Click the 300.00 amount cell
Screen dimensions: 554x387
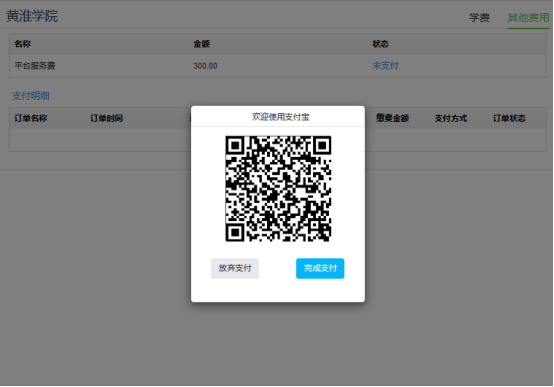[x=205, y=66]
